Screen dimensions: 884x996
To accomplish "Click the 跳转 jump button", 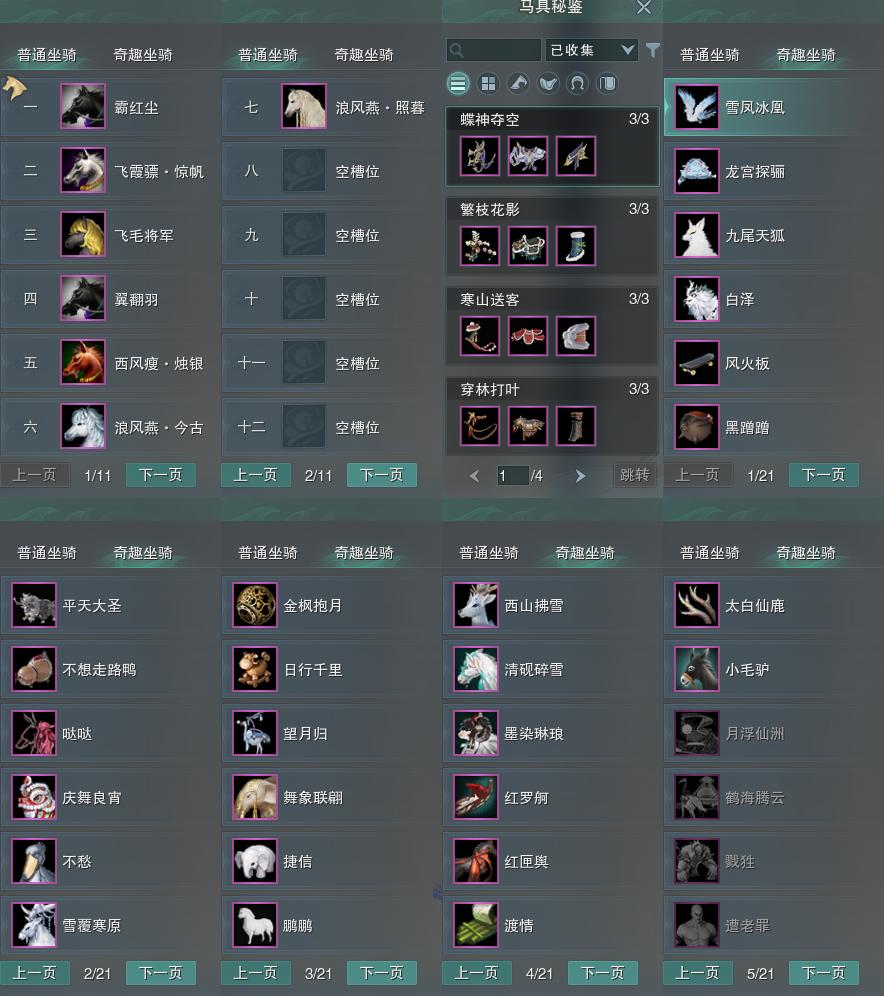I will point(634,475).
